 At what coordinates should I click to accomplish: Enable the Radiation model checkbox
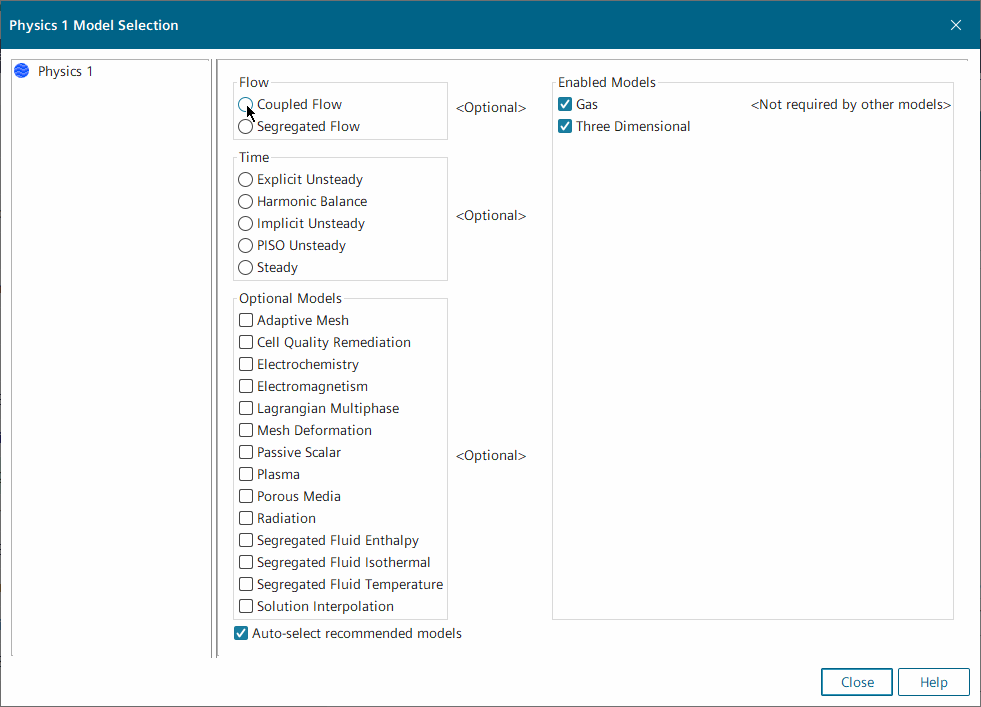point(246,519)
